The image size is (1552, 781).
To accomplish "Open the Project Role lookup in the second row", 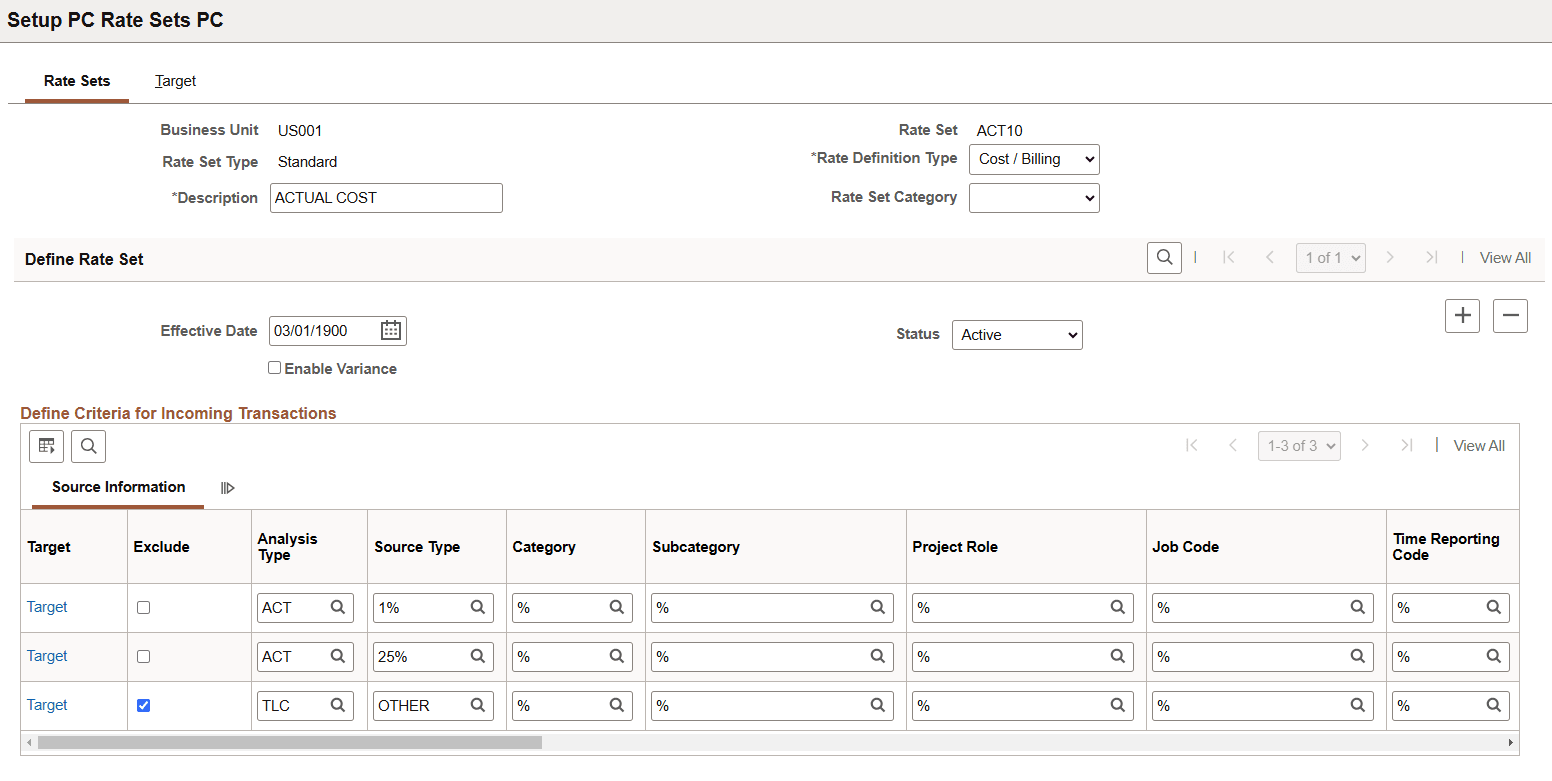I will tap(1118, 656).
